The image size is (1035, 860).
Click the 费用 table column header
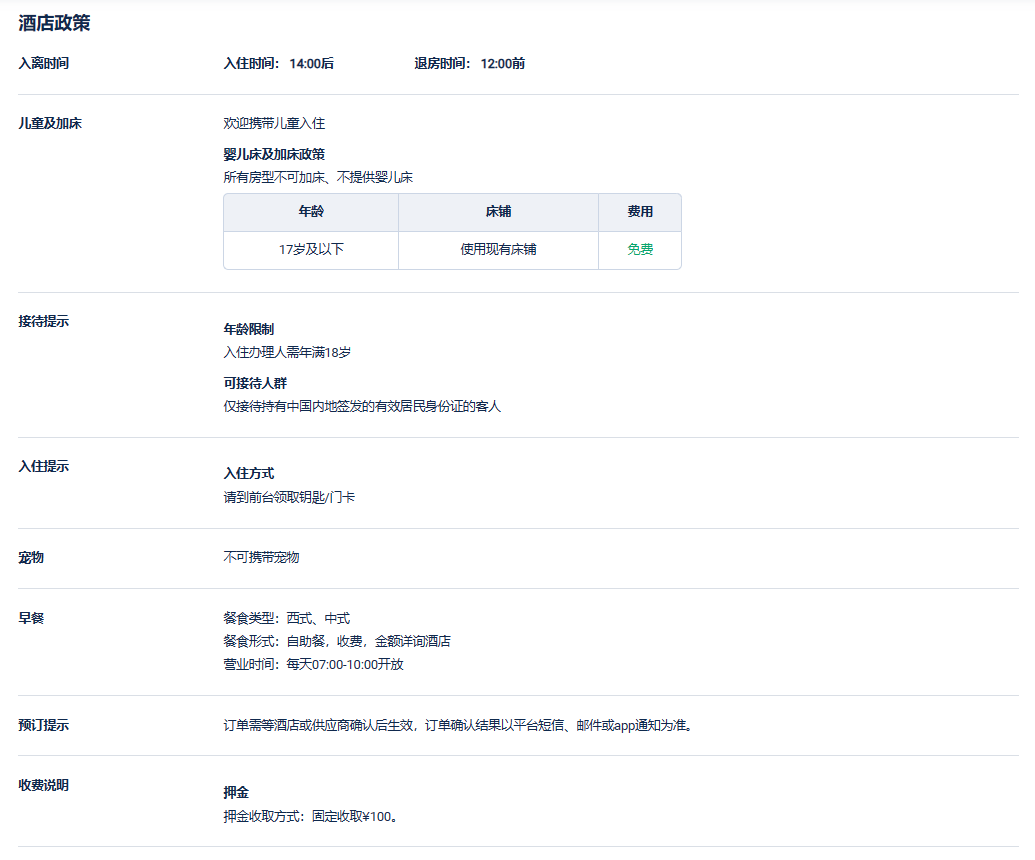pos(640,212)
